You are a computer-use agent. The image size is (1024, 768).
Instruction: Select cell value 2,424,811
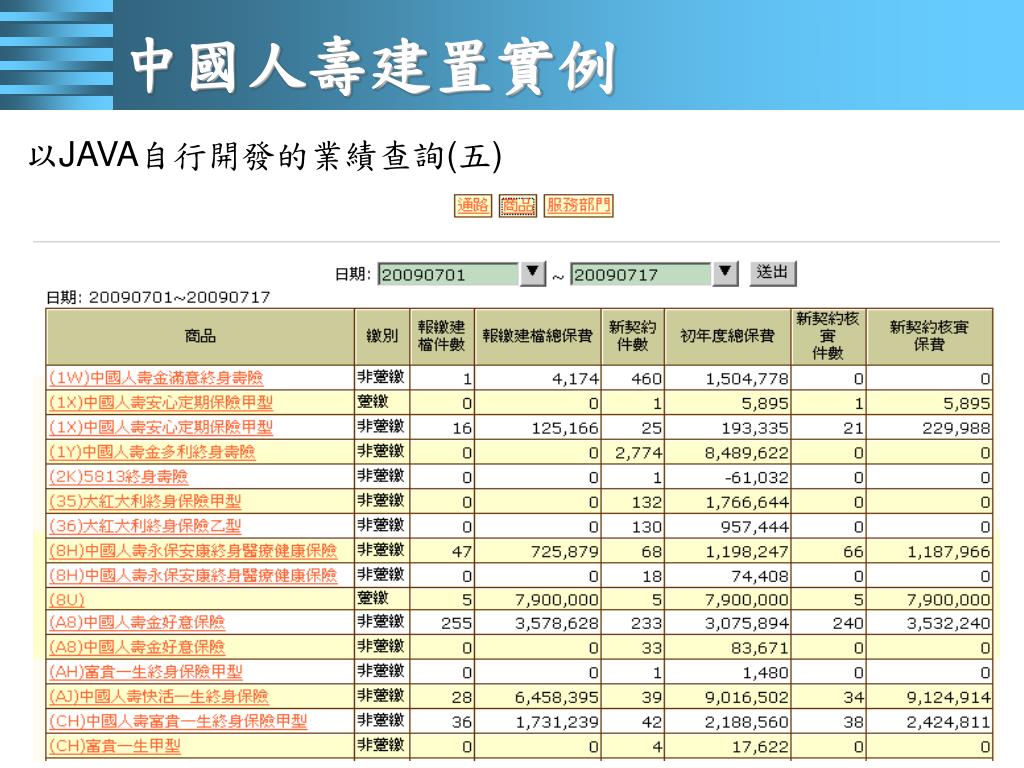(949, 722)
